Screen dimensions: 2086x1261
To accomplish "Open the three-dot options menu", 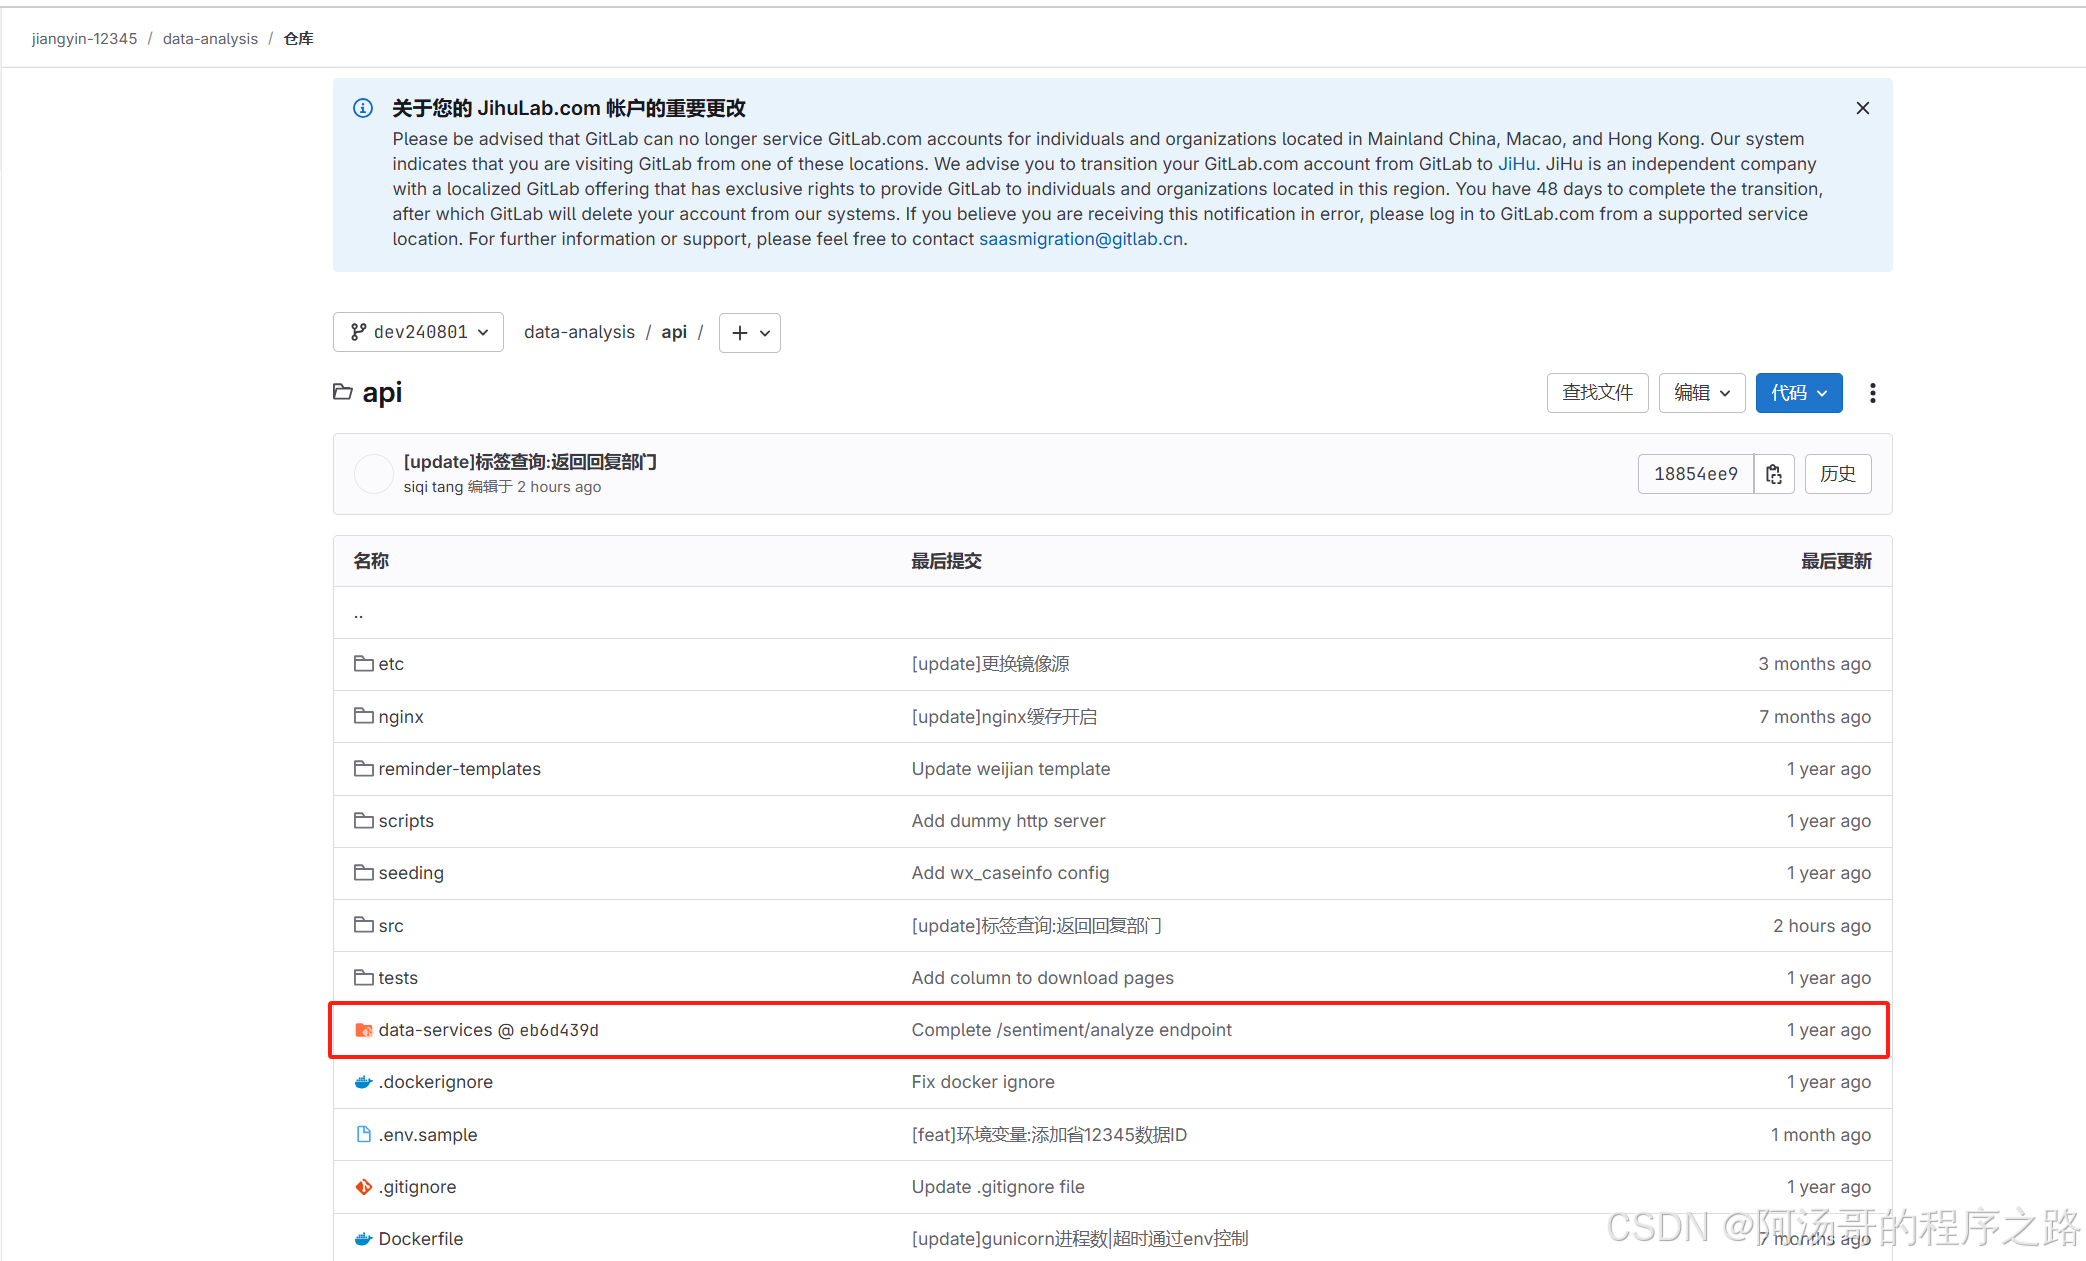I will coord(1872,392).
